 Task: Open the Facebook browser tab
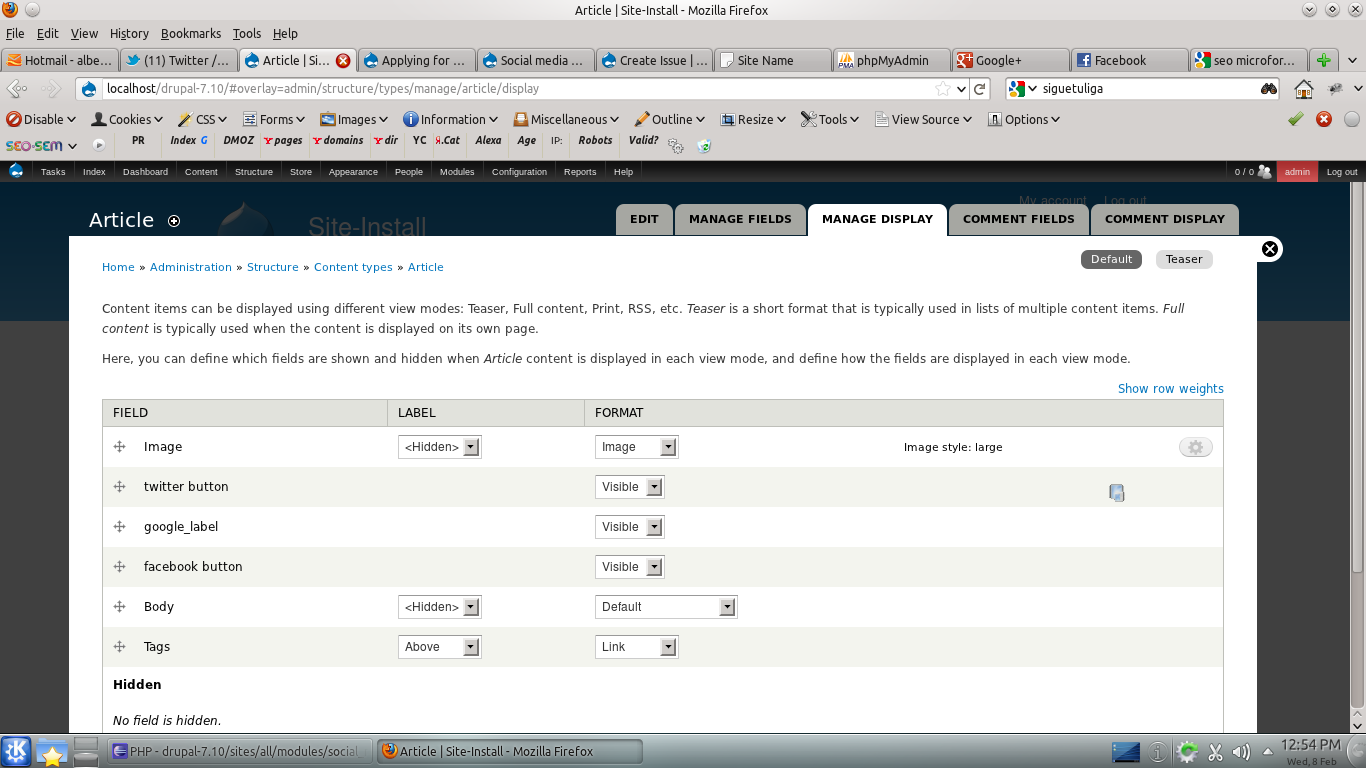[1129, 60]
